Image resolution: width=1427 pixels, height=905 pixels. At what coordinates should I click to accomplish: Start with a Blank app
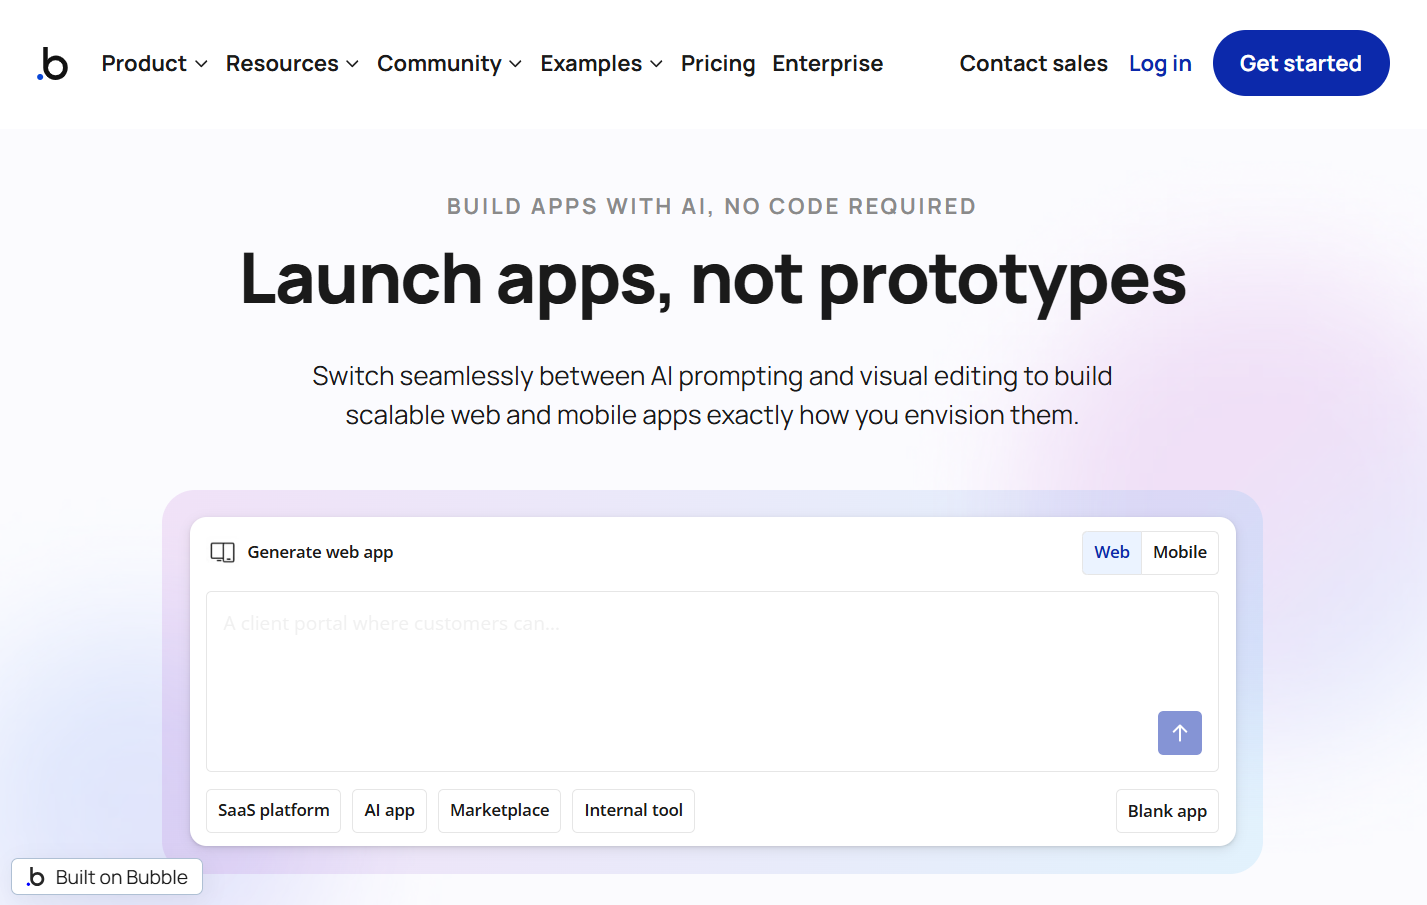click(1166, 811)
